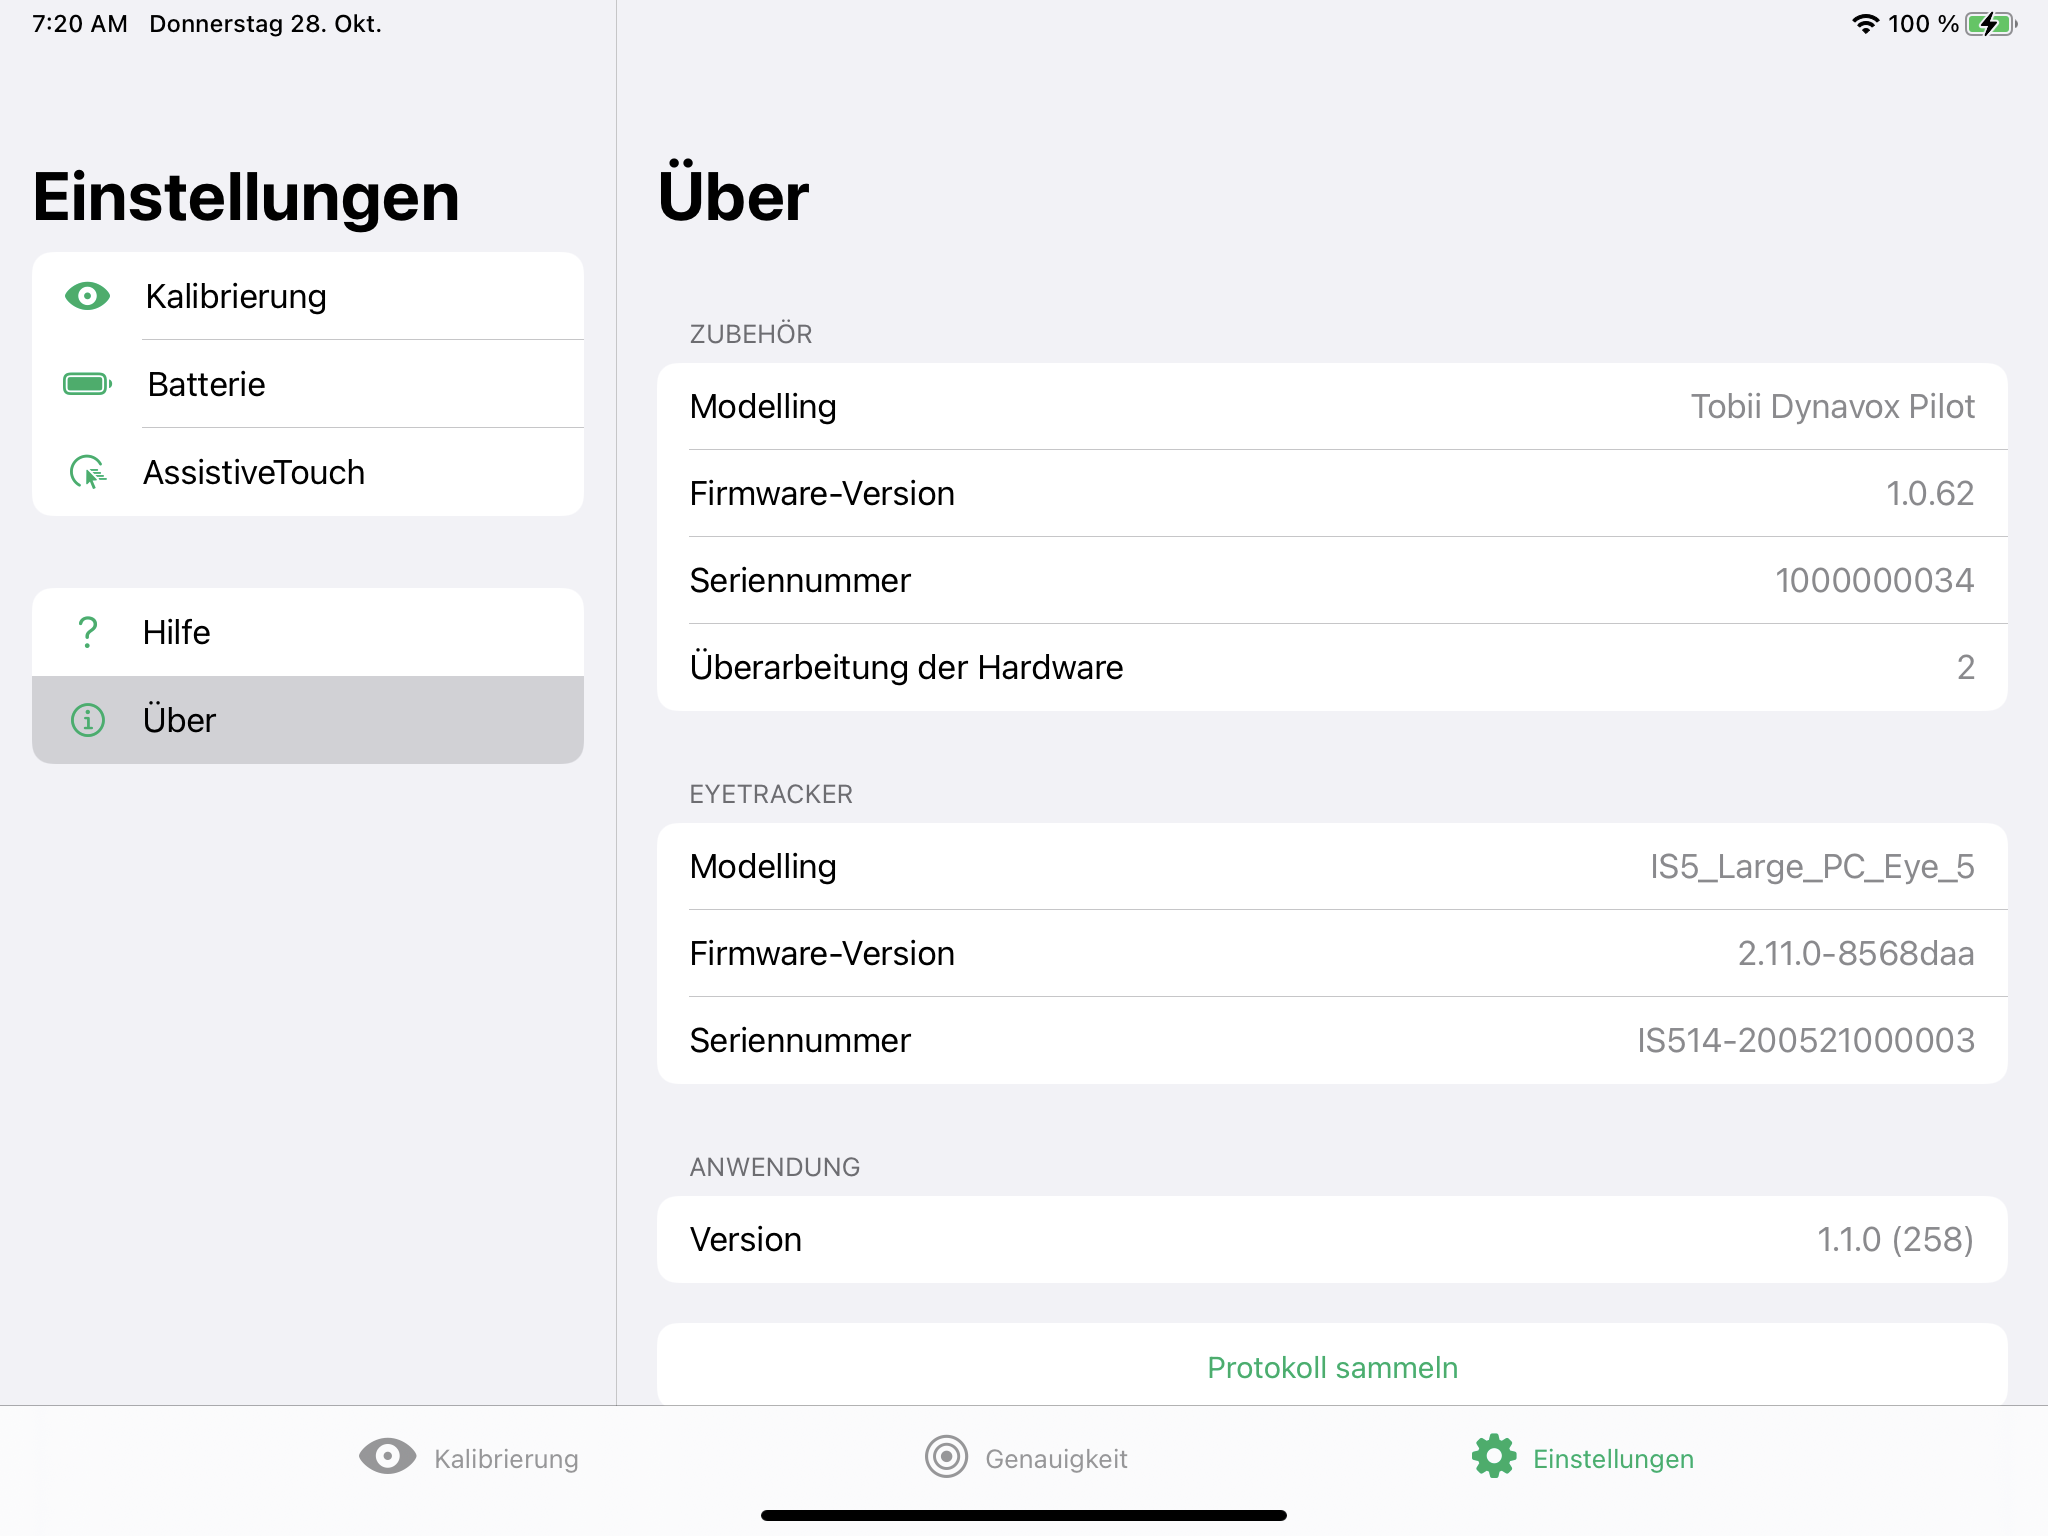The height and width of the screenshot is (1536, 2048).
Task: Click the Wi-Fi status icon
Action: pyautogui.click(x=1865, y=24)
